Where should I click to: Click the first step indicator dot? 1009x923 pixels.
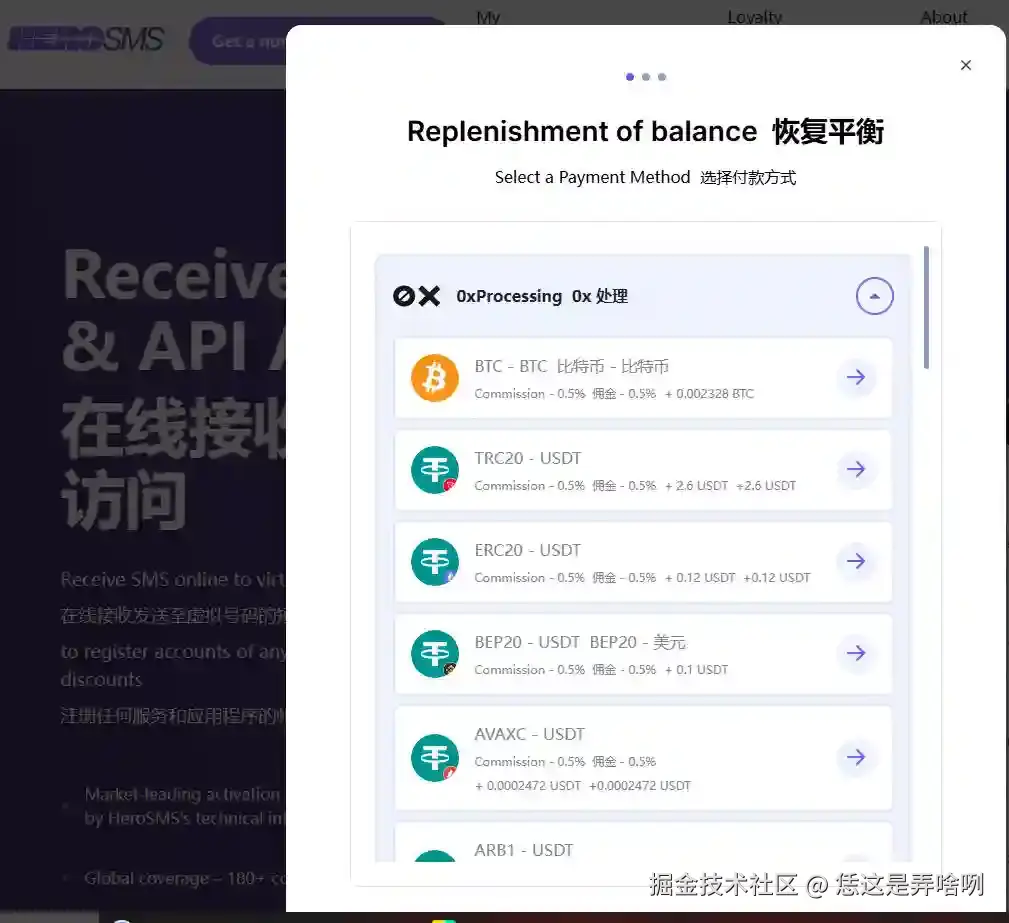coord(630,77)
